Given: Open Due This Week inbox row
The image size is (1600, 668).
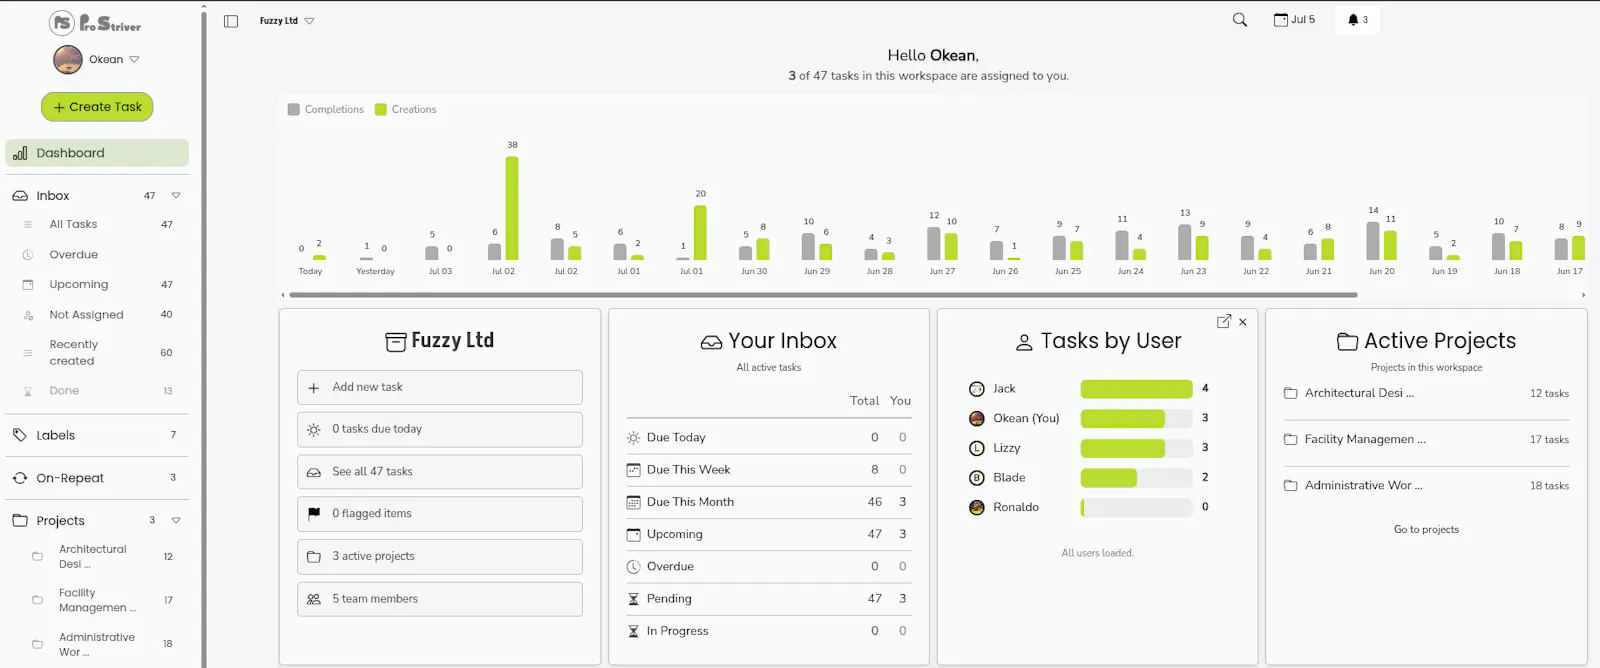Looking at the screenshot, I should click(x=768, y=470).
